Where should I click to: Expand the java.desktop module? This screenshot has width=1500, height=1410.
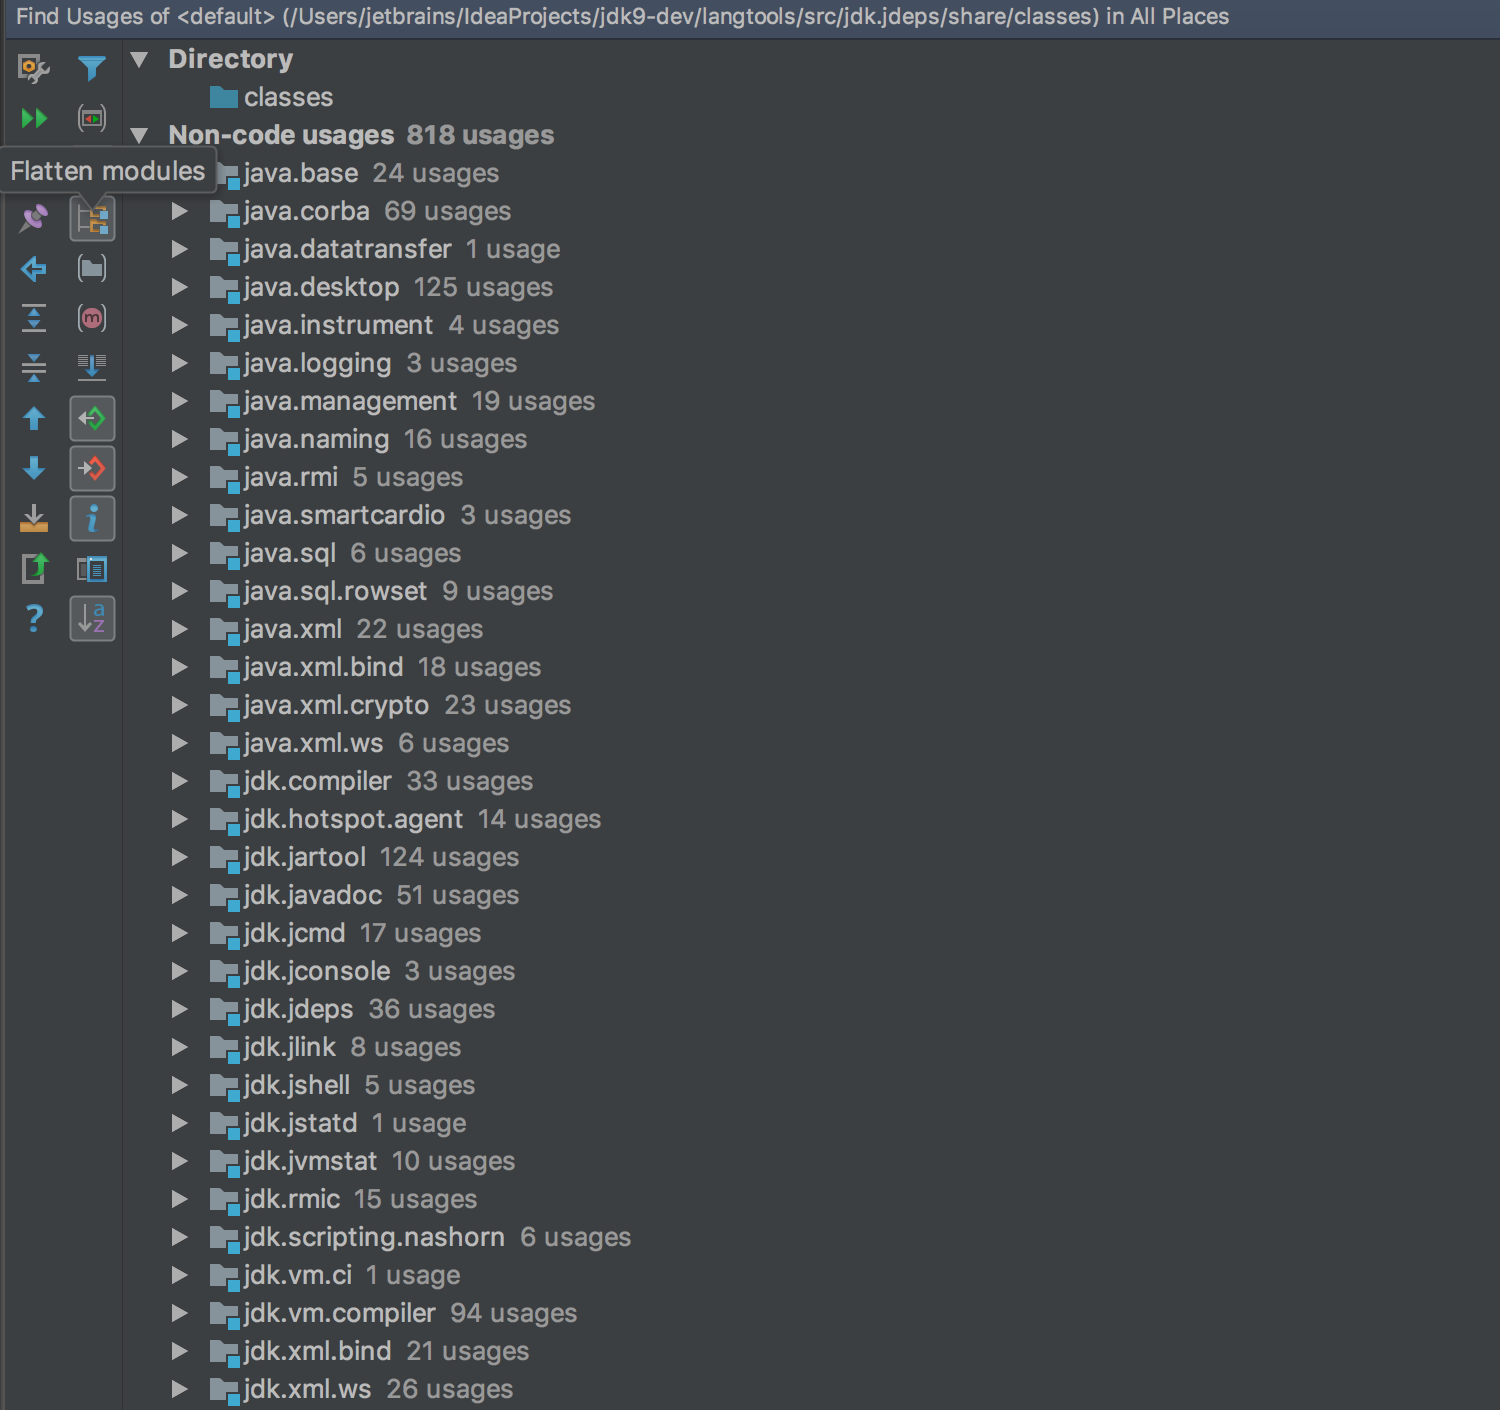[180, 287]
